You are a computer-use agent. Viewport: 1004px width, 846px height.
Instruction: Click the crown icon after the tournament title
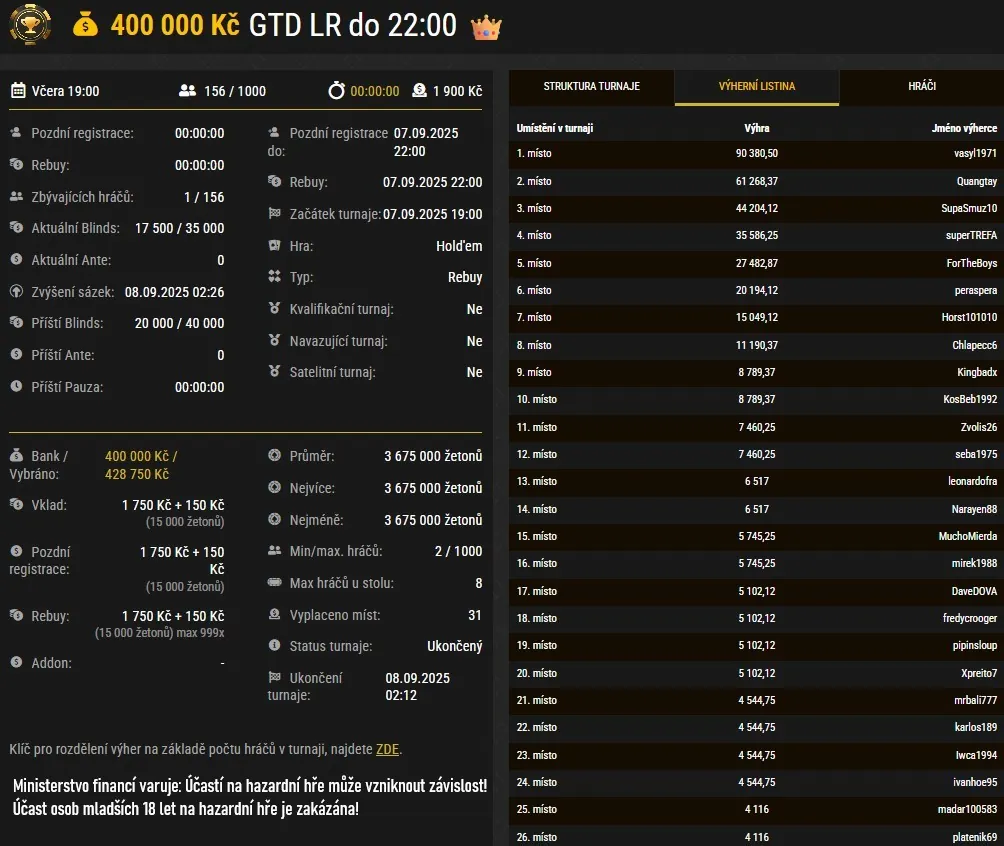tap(486, 27)
